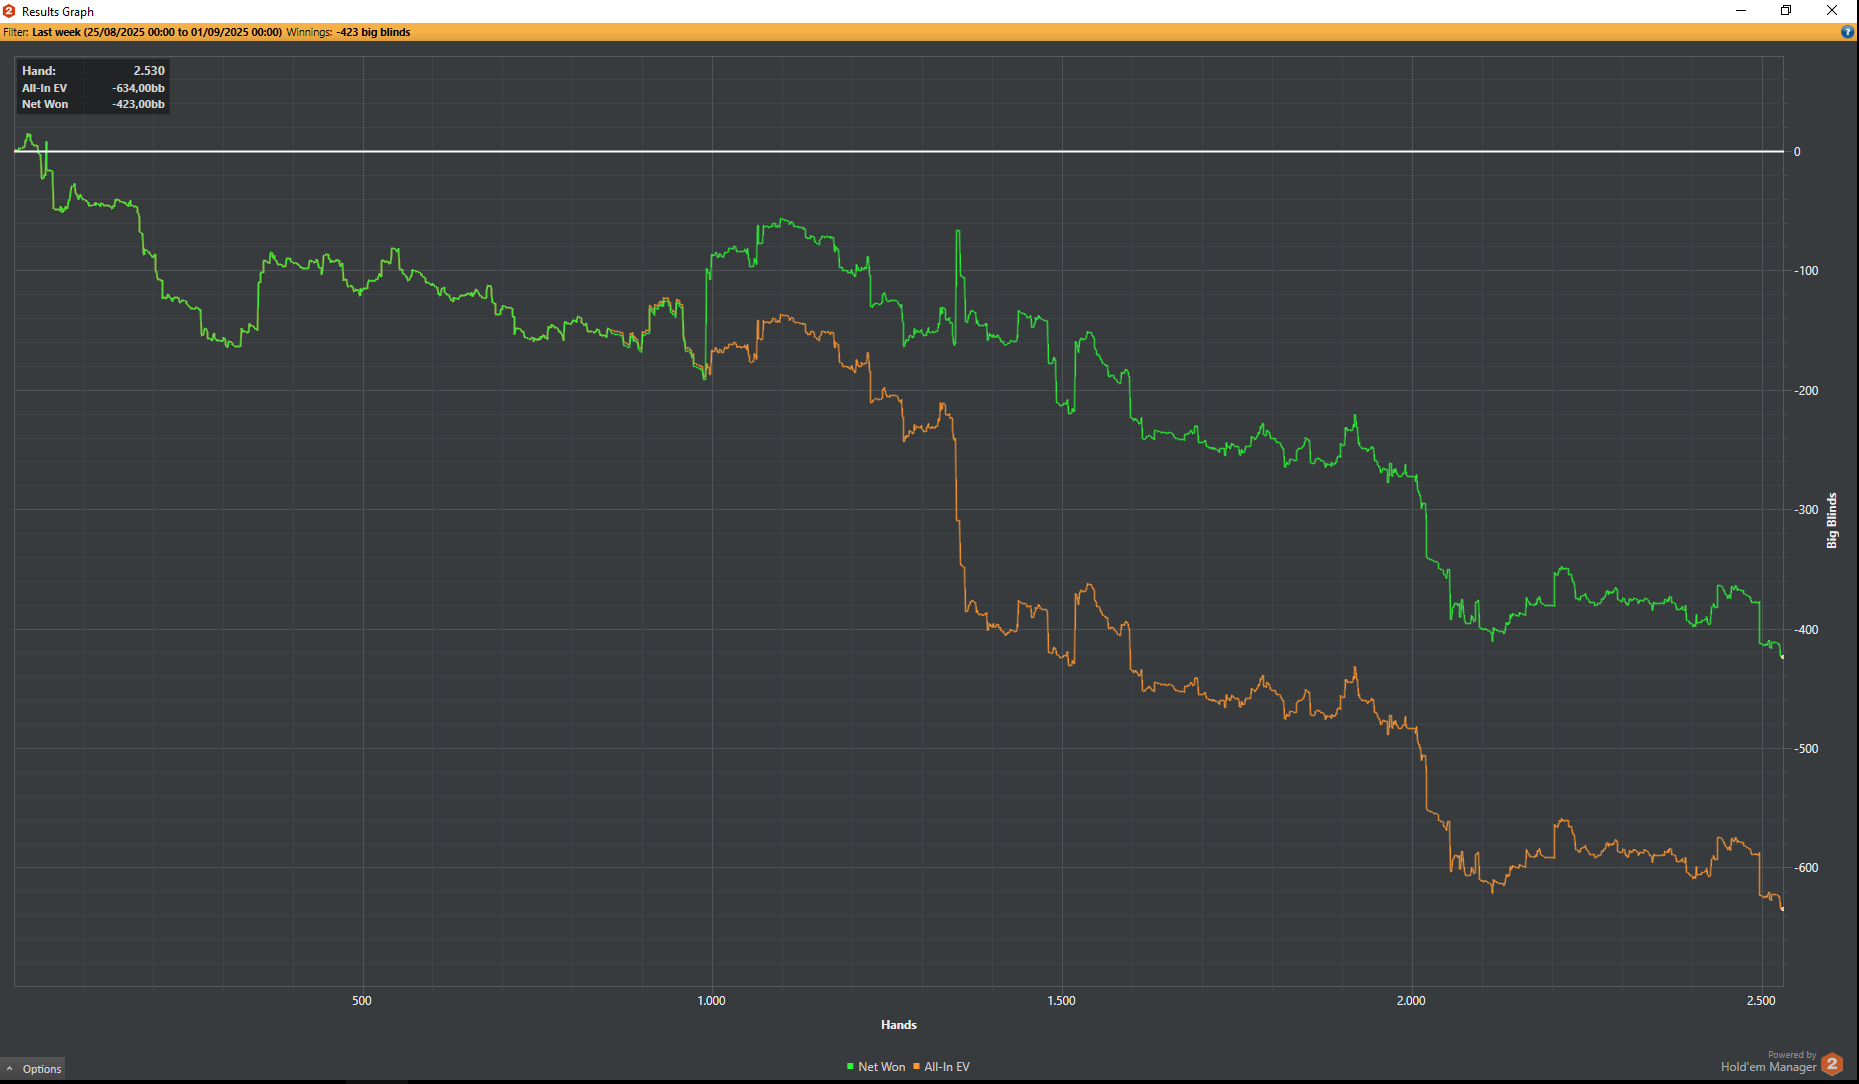Click the "2.000" x-axis label

coord(1411,1001)
